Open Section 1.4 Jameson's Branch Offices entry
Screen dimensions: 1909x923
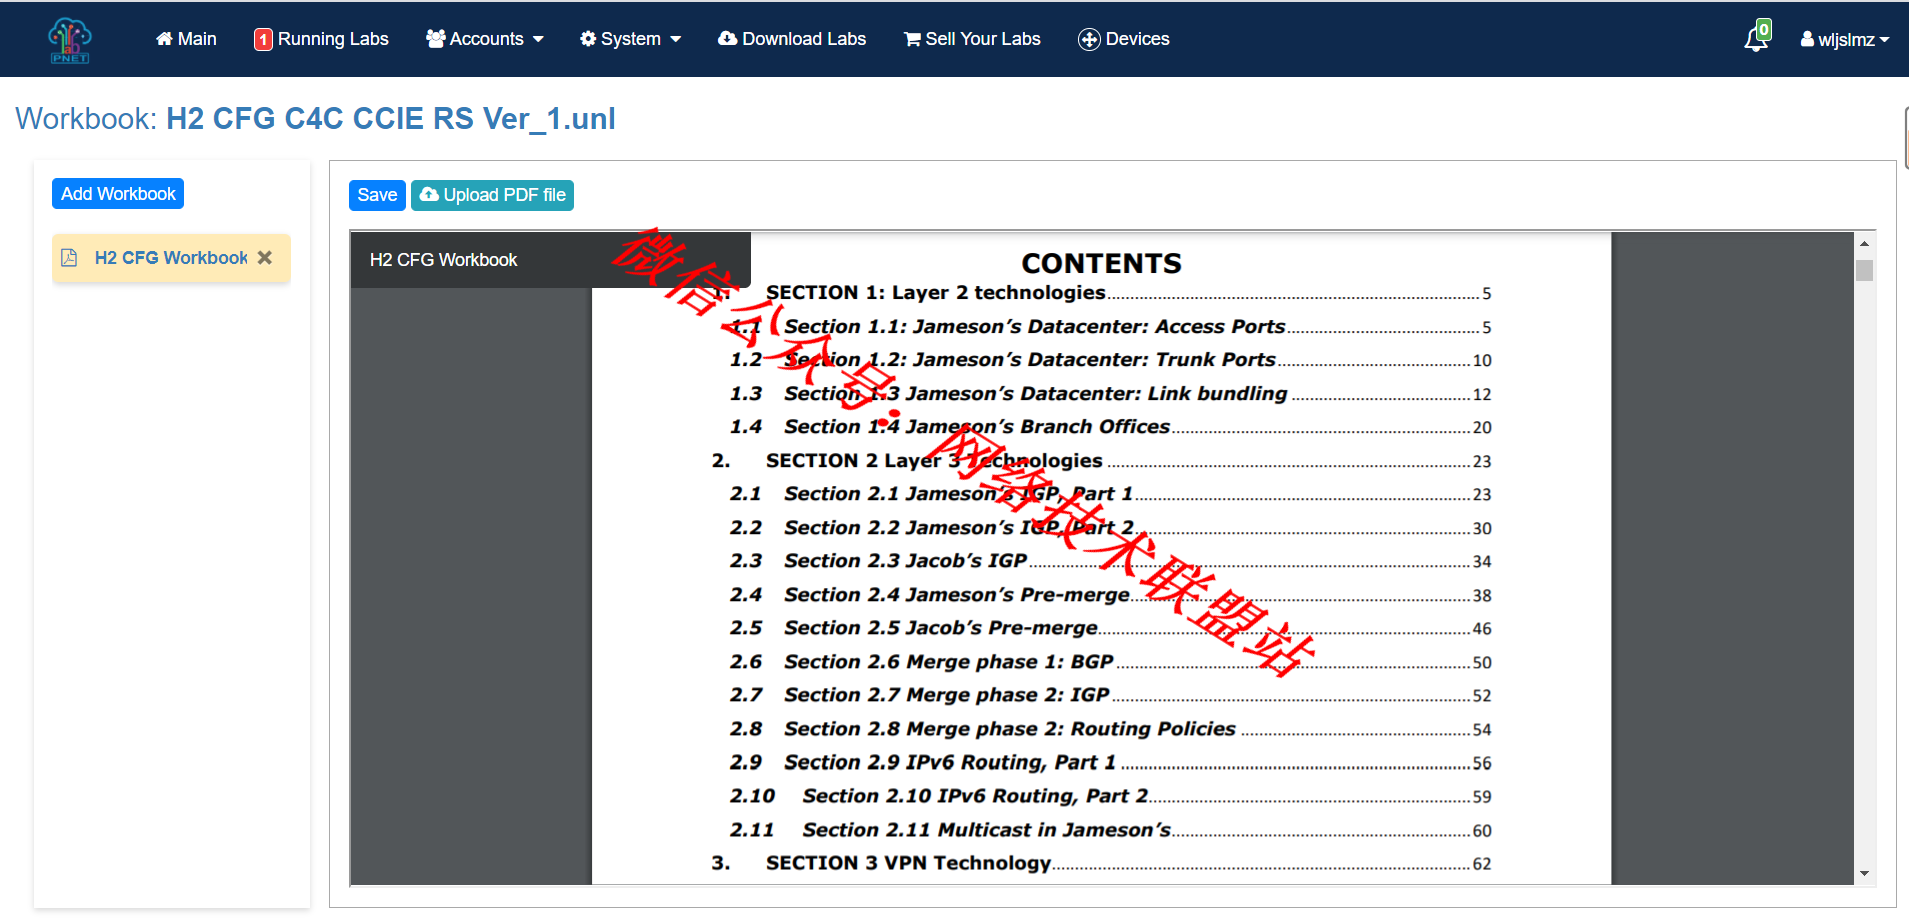tap(1110, 427)
